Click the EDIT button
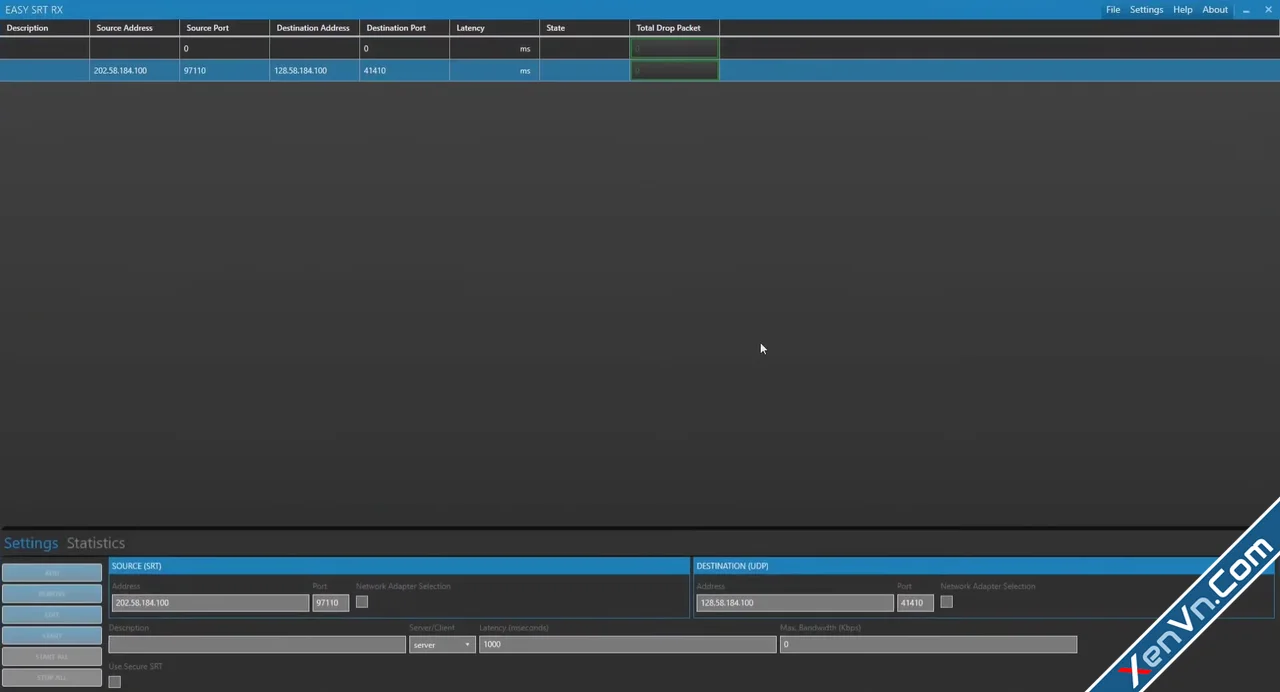 click(x=52, y=615)
